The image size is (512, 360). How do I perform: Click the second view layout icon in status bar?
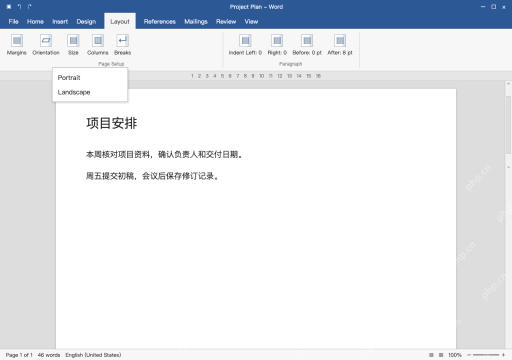click(441, 355)
